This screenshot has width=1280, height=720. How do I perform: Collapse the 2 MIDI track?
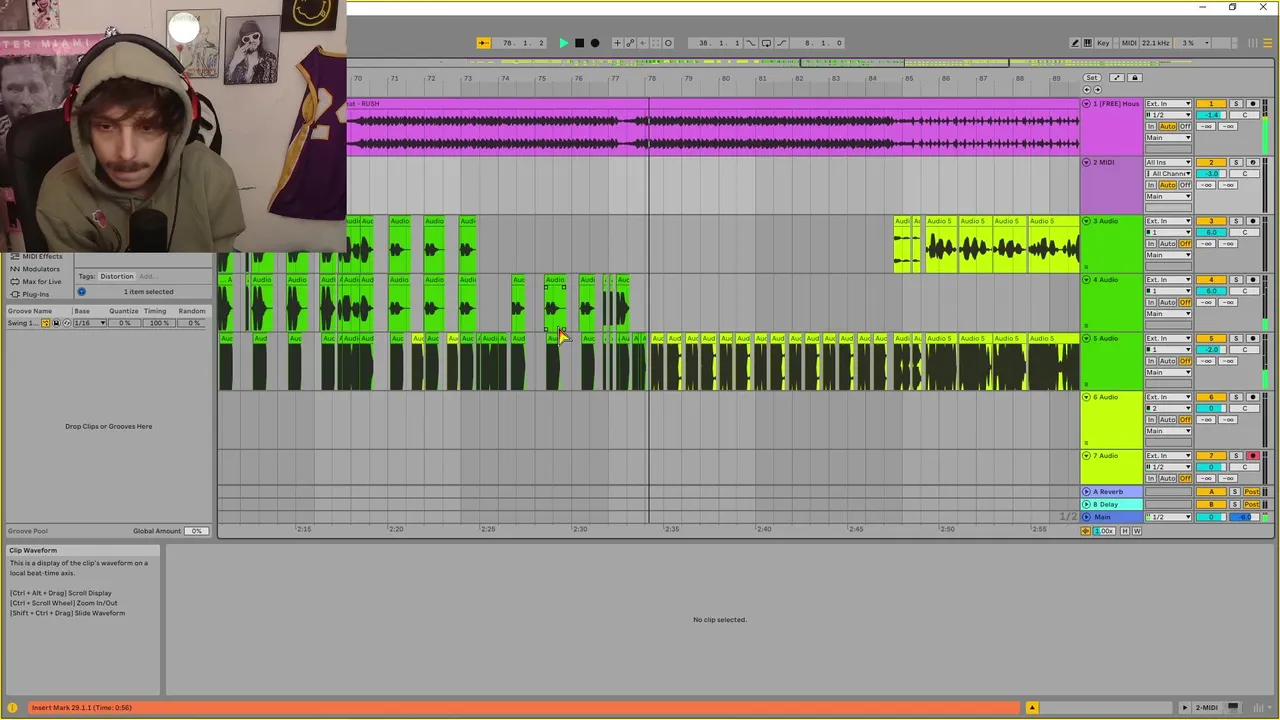click(1087, 162)
